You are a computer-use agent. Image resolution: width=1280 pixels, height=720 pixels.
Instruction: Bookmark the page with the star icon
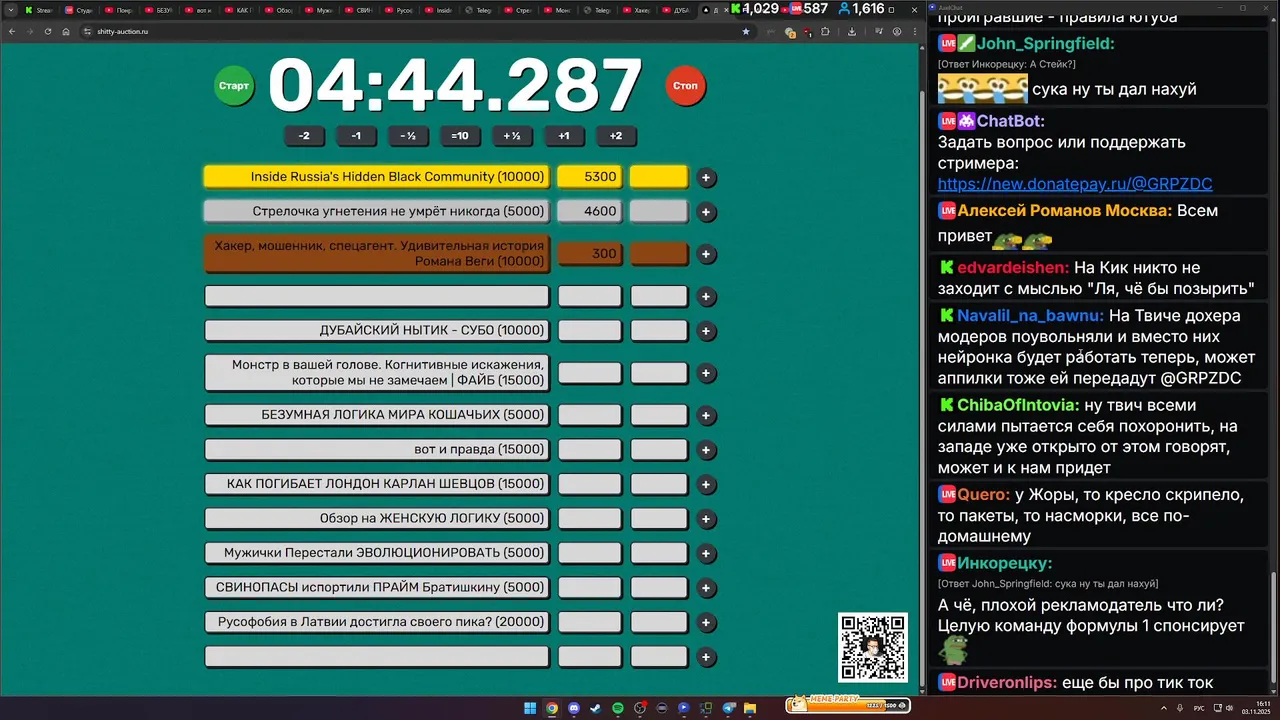[745, 31]
